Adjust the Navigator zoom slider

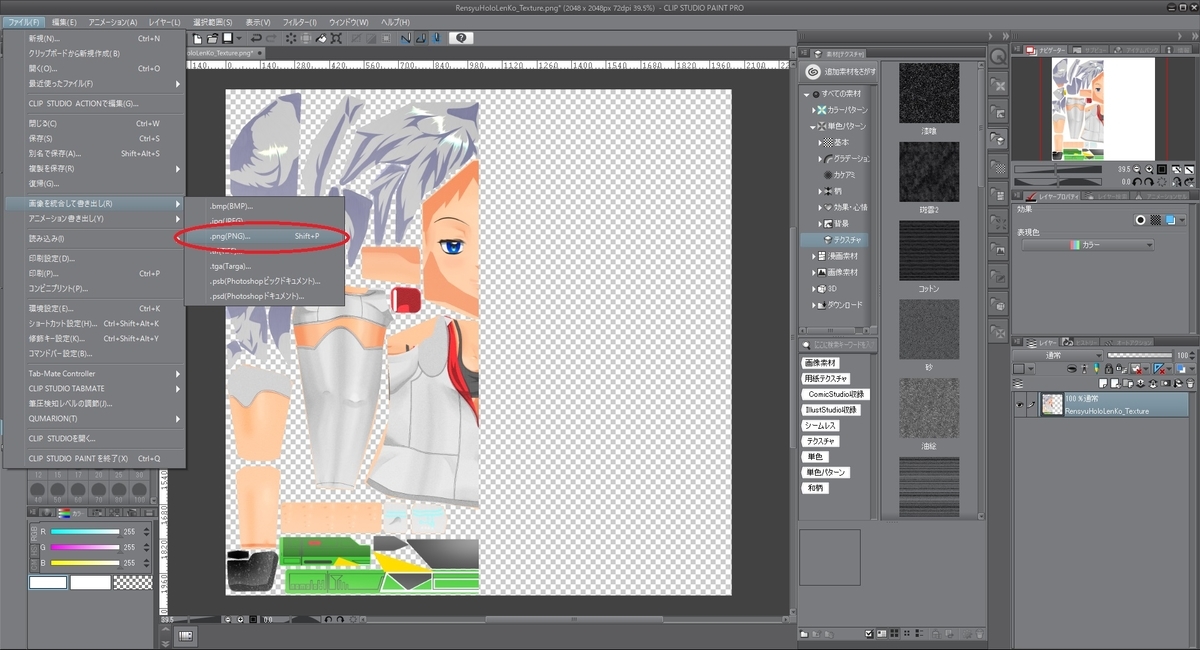pos(1058,169)
